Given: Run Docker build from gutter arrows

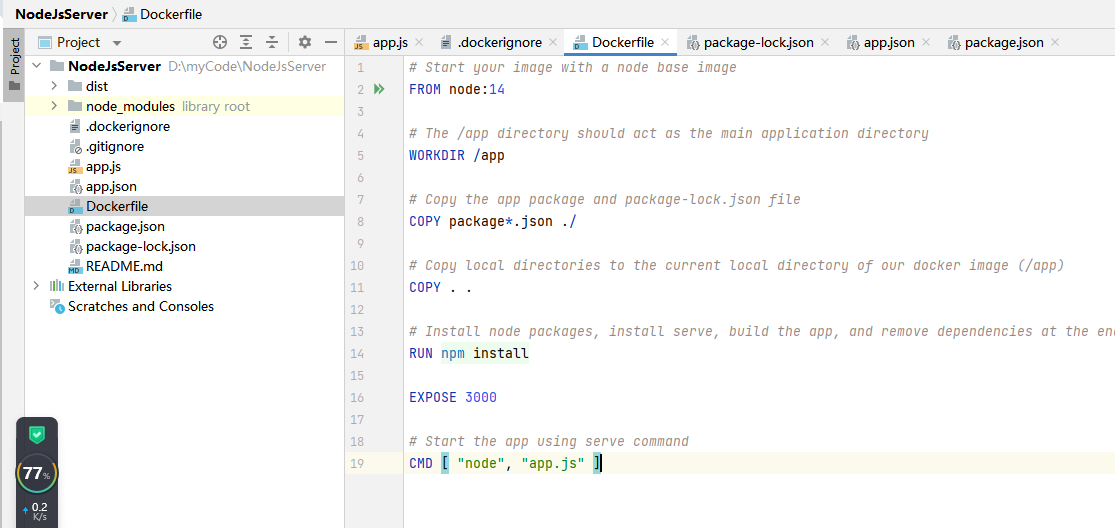Looking at the screenshot, I should click(379, 89).
